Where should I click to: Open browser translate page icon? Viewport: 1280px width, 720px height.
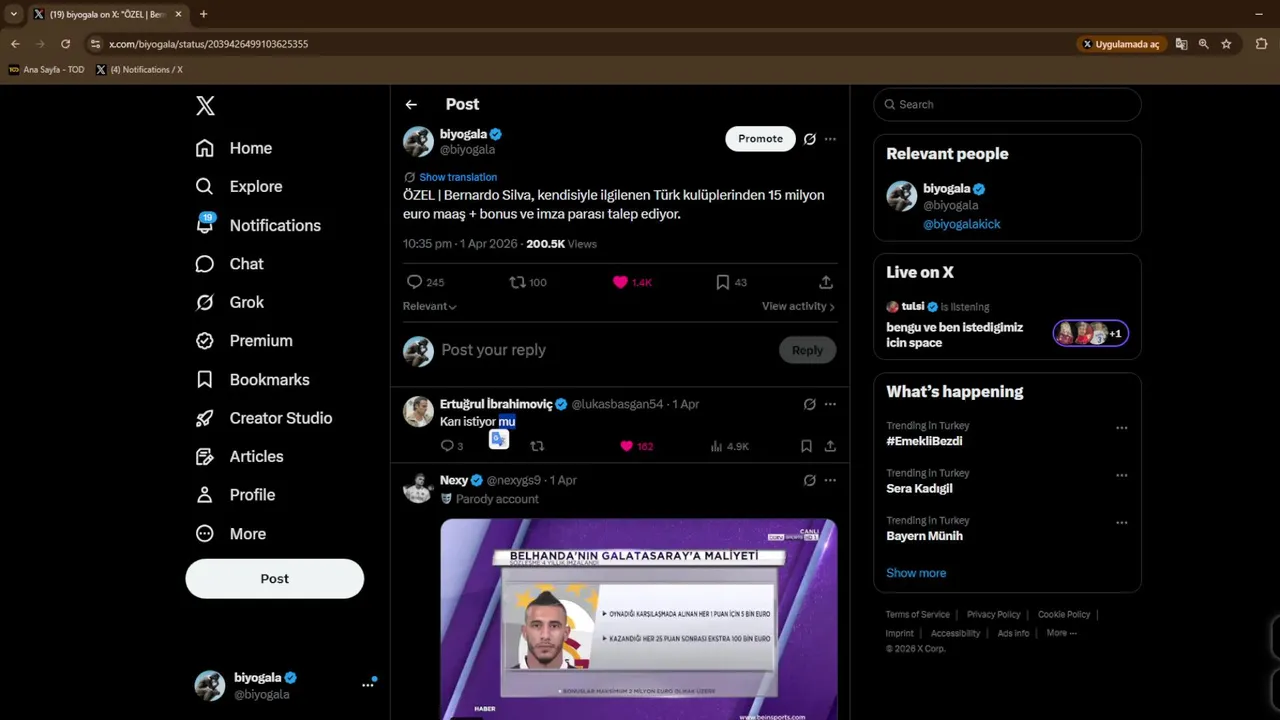pyautogui.click(x=1181, y=44)
